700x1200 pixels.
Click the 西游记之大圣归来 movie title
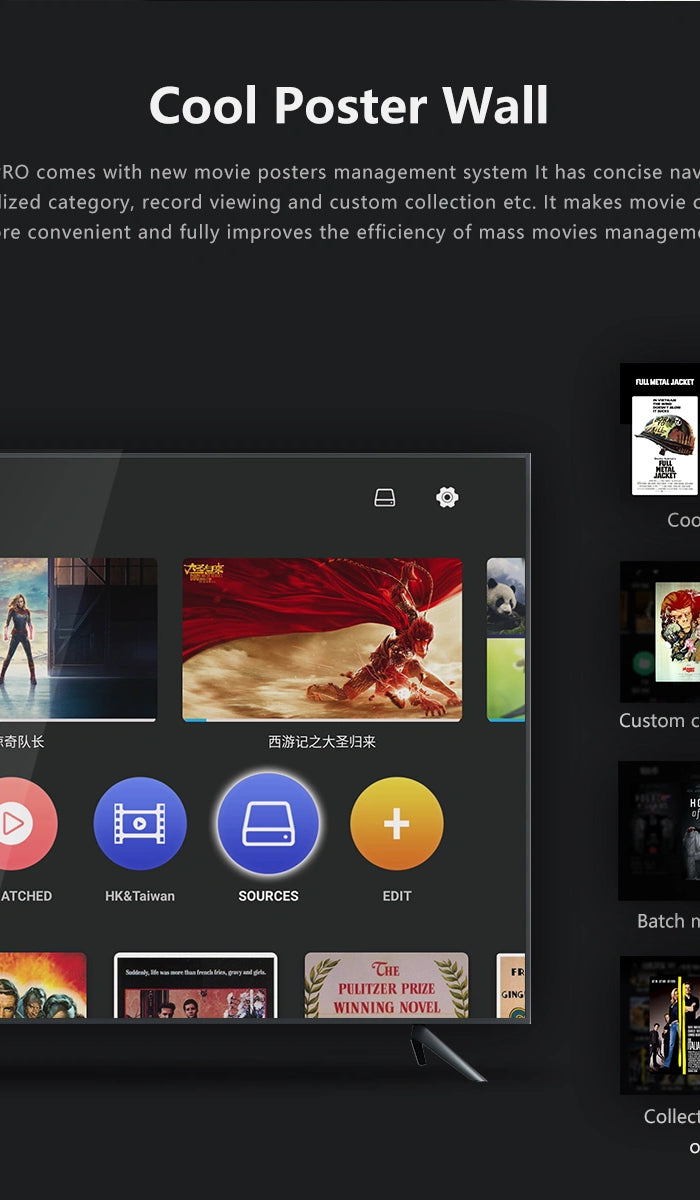pos(322,742)
